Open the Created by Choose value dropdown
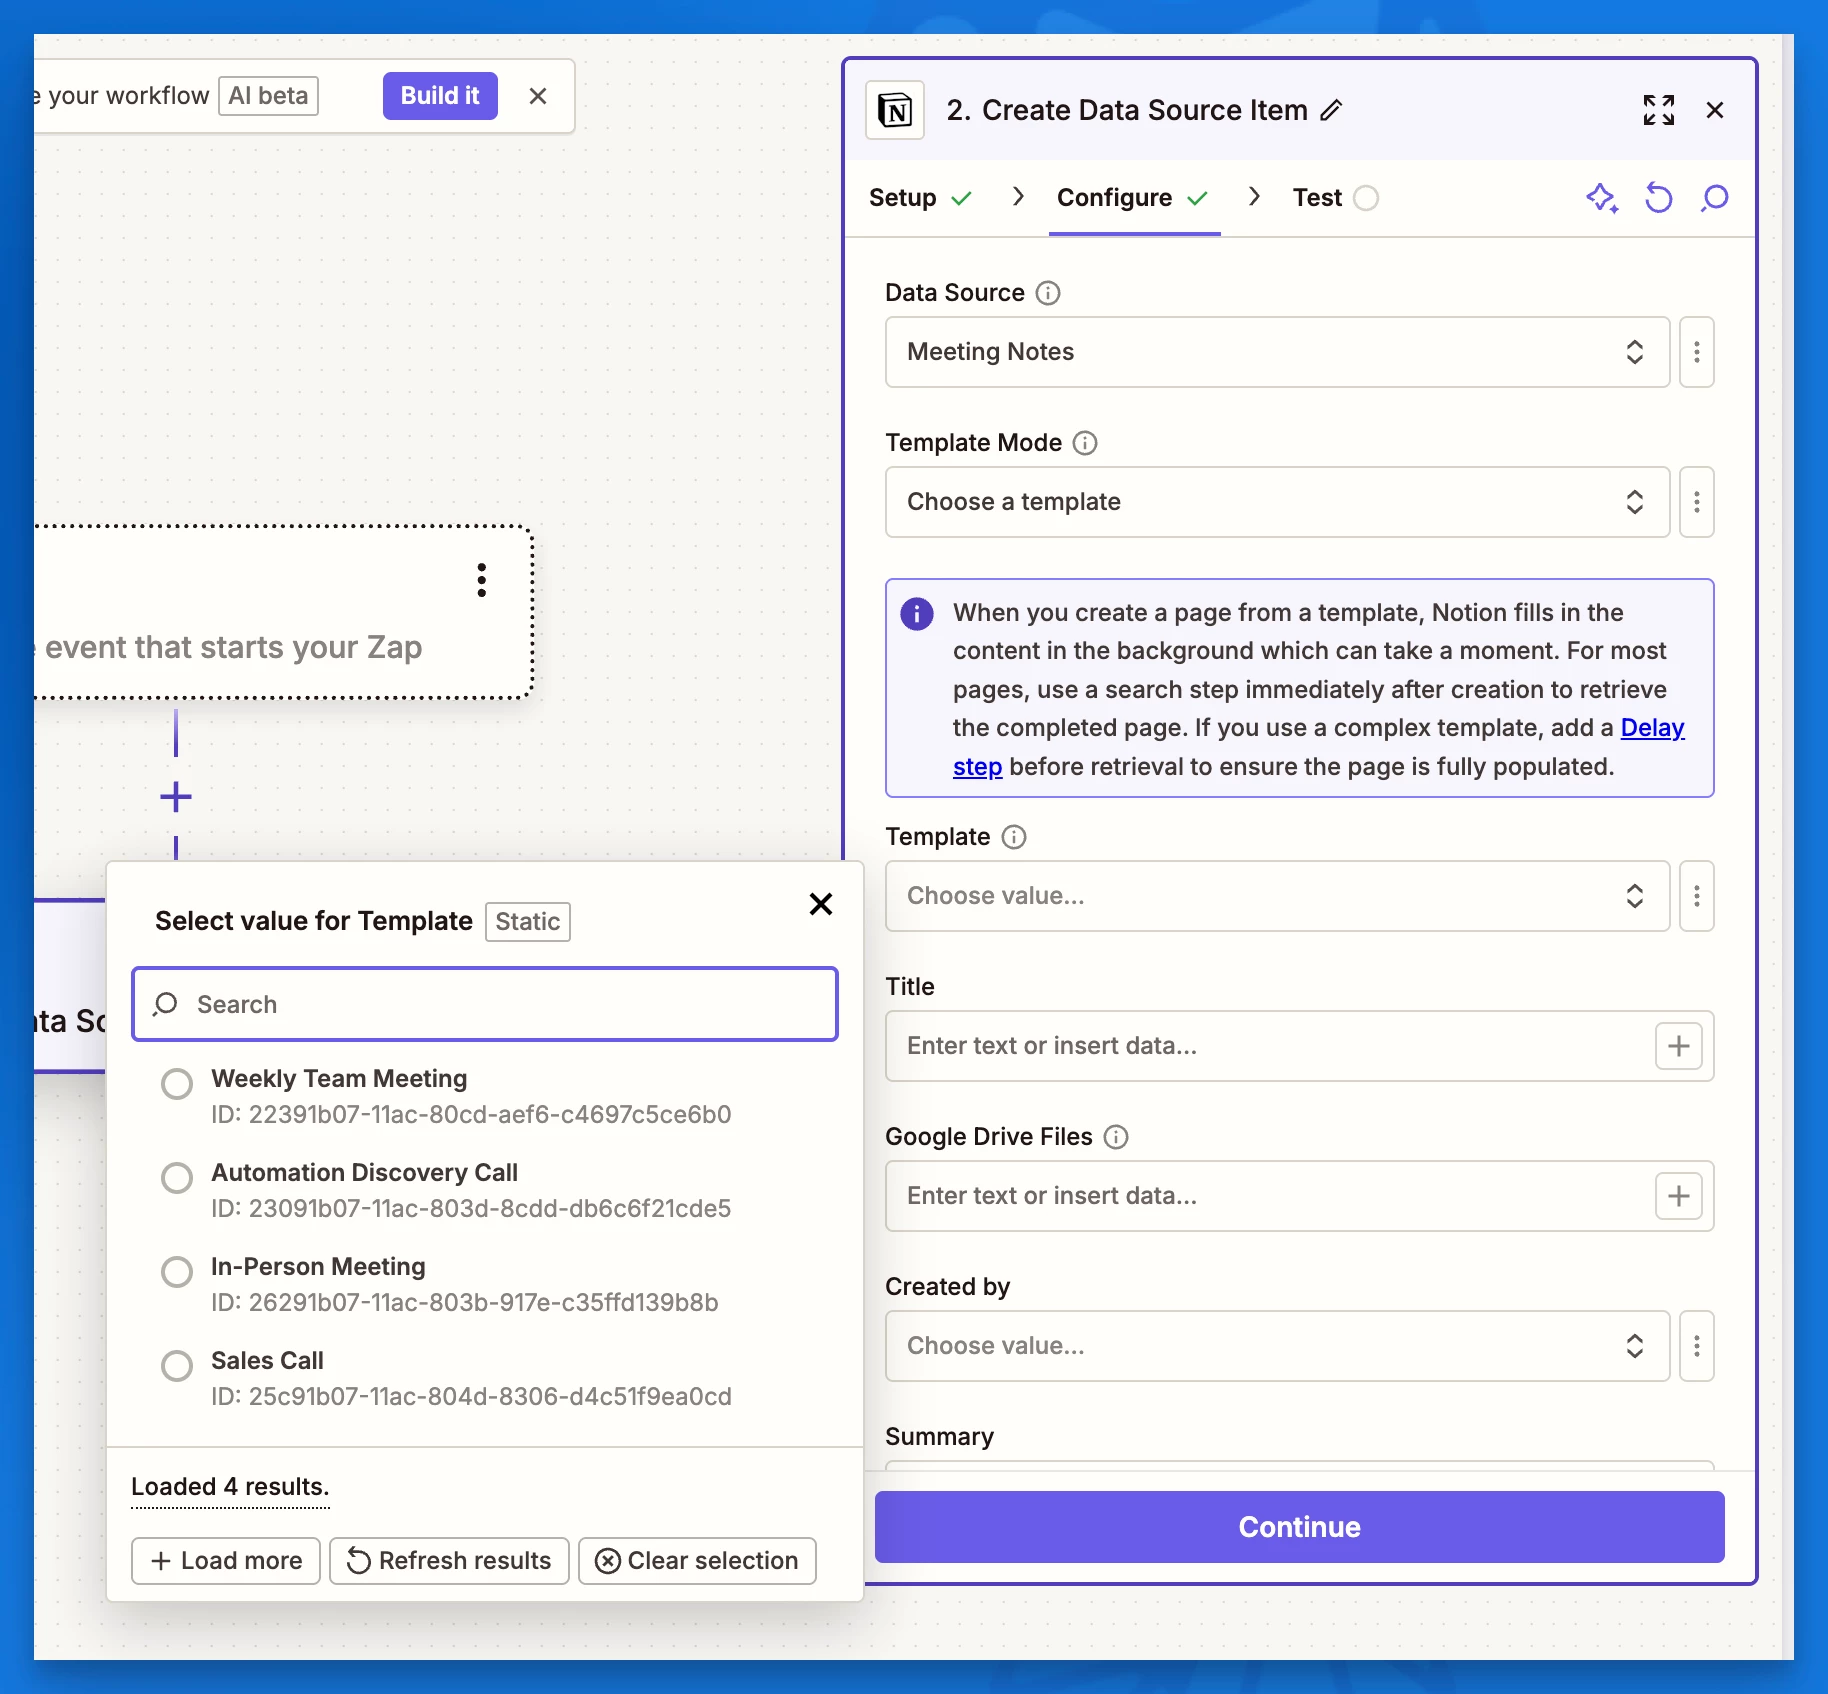This screenshot has height=1694, width=1828. (1277, 1346)
